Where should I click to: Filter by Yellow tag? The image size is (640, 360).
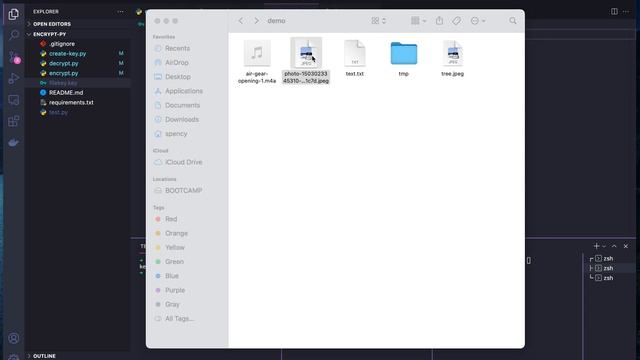point(175,247)
